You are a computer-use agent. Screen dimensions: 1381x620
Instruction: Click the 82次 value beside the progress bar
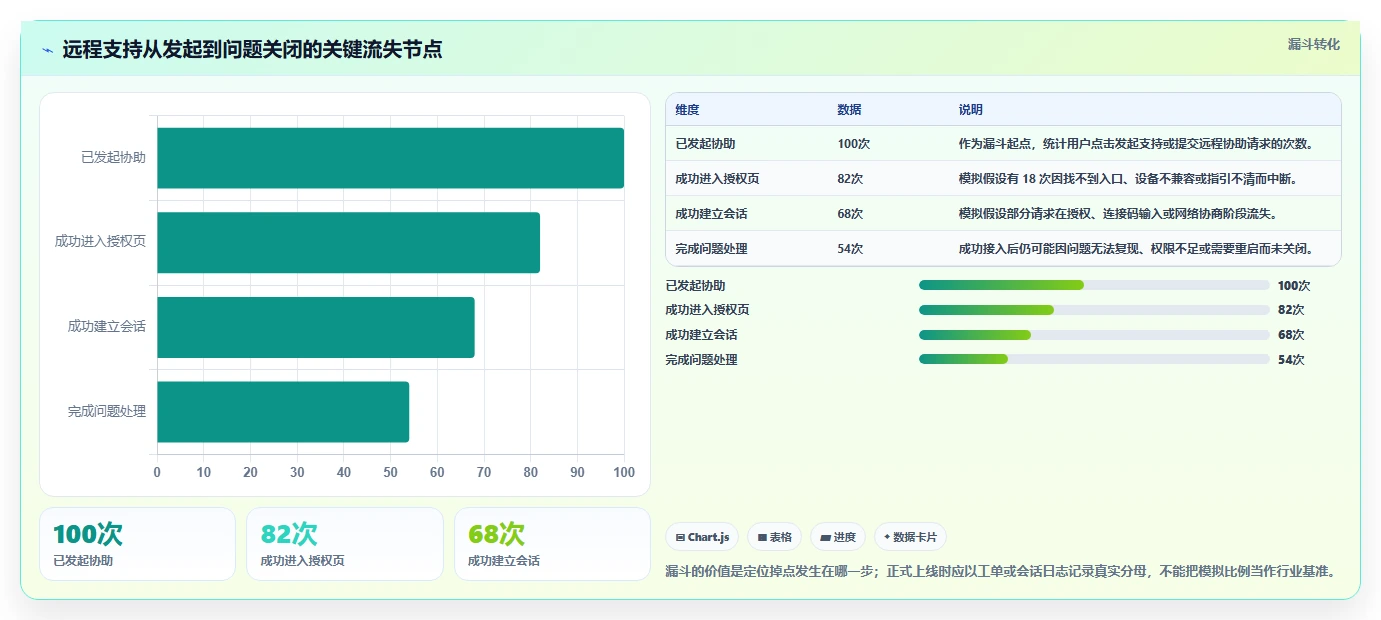click(x=1291, y=310)
